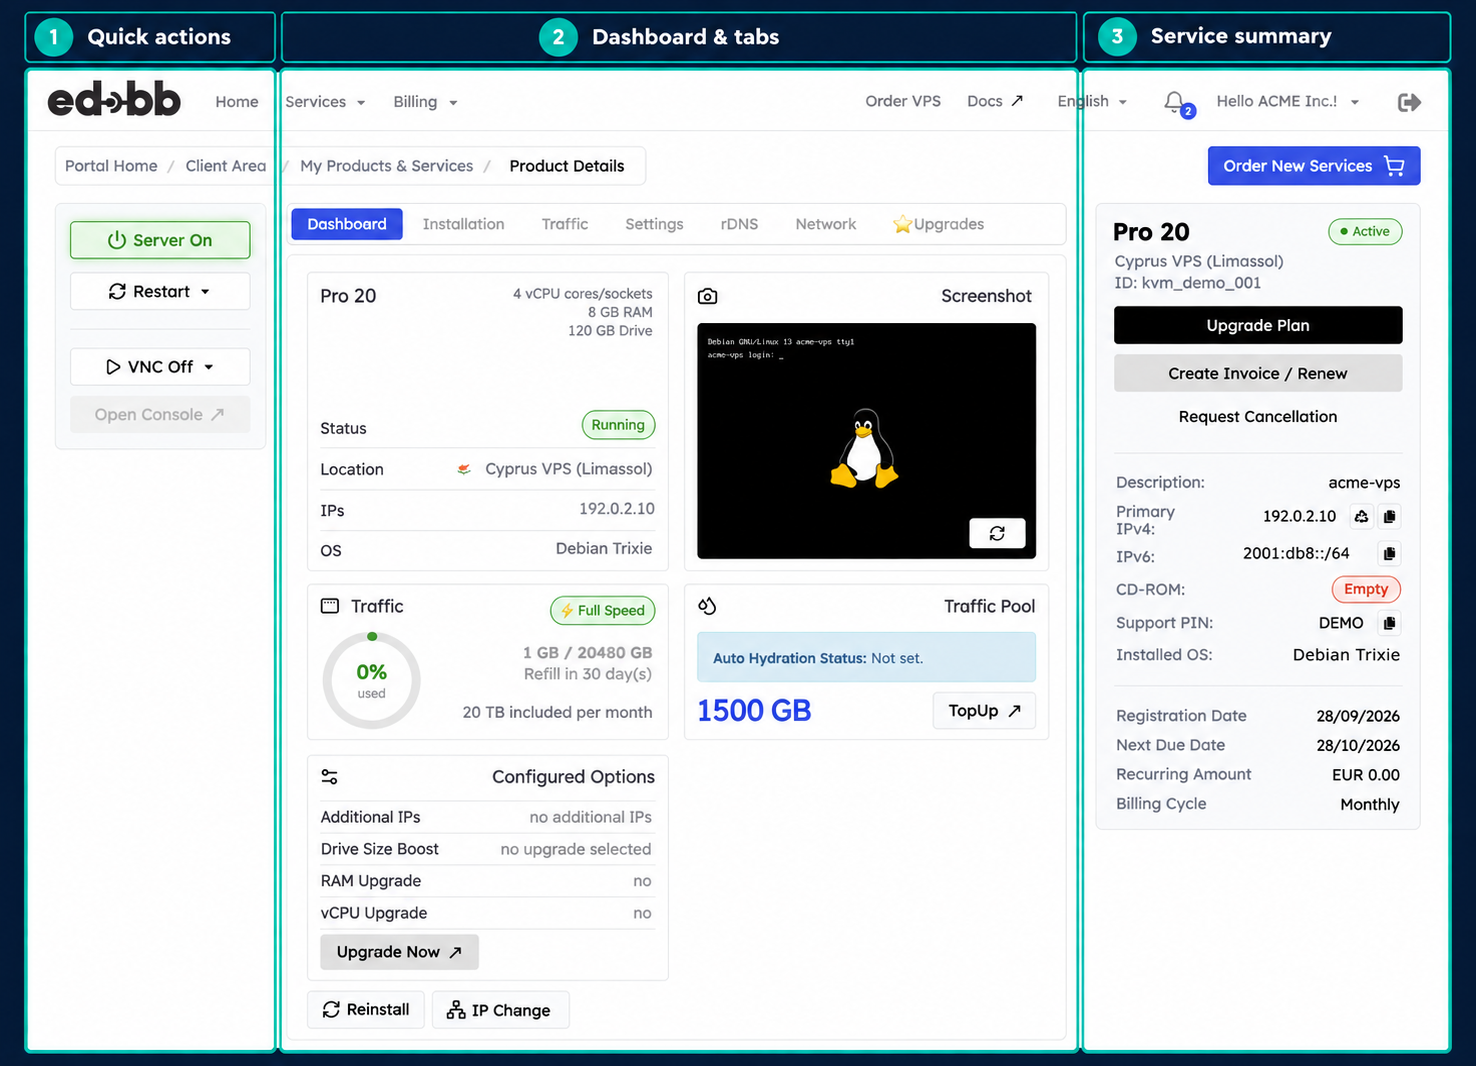The height and width of the screenshot is (1066, 1476).
Task: Click the Upgrade Plan button
Action: 1258,325
